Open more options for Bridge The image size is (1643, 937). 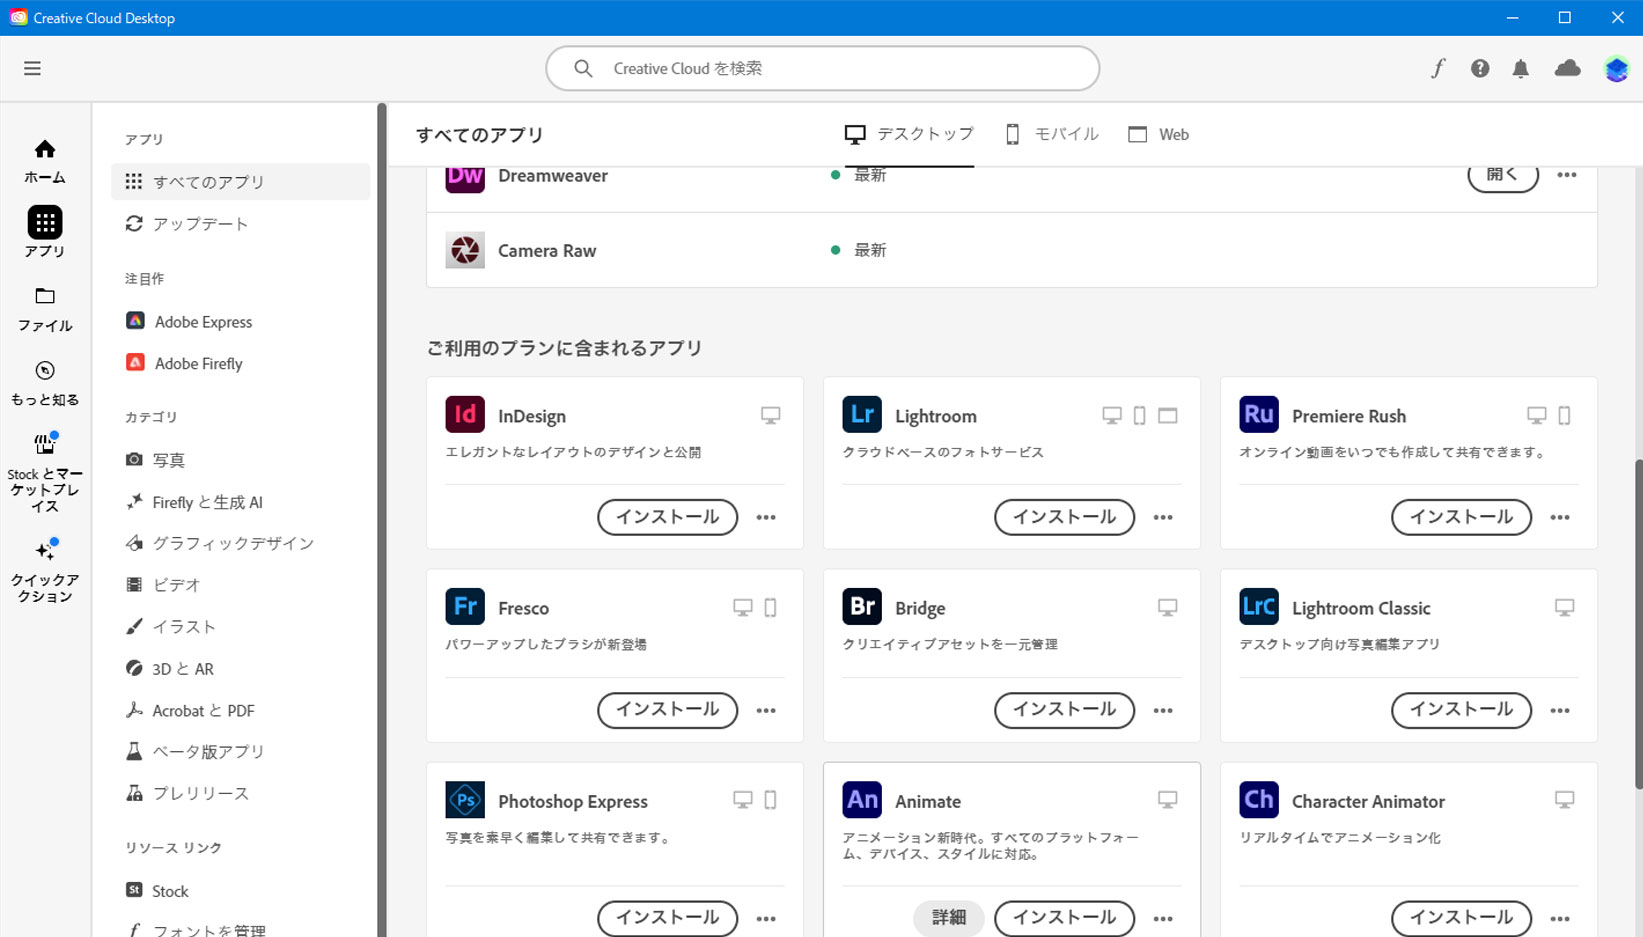click(x=1163, y=710)
